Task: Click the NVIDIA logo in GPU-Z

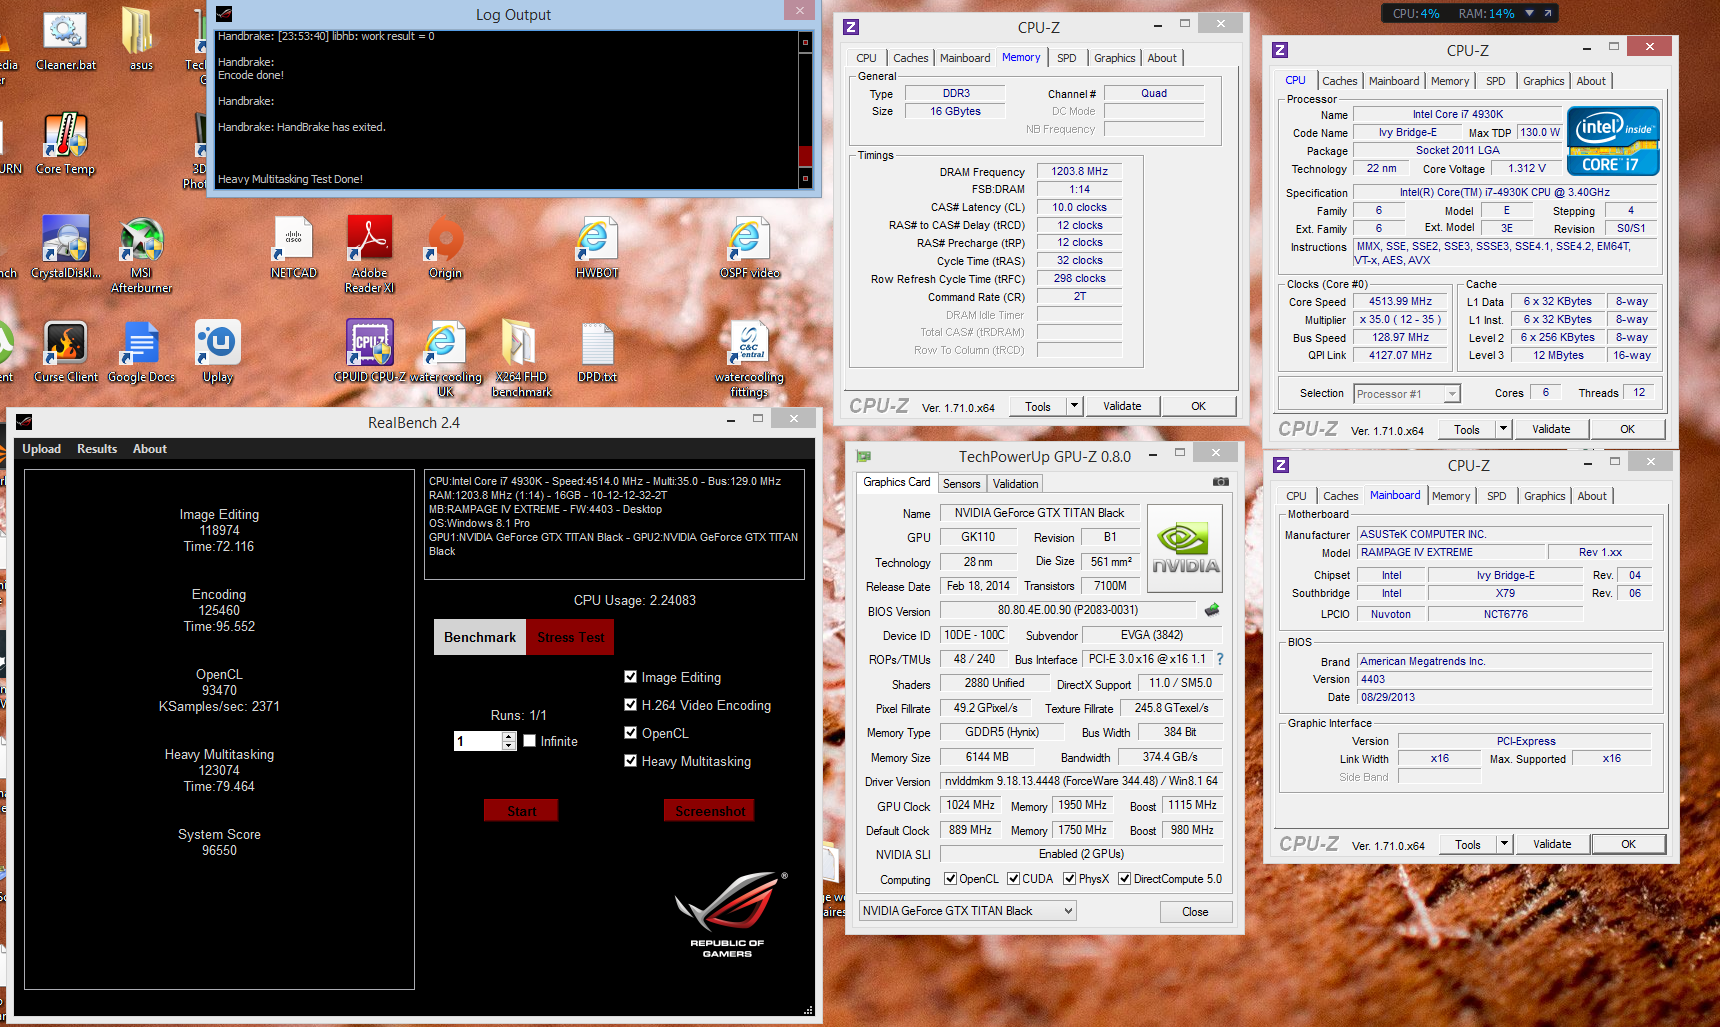Action: tap(1185, 549)
